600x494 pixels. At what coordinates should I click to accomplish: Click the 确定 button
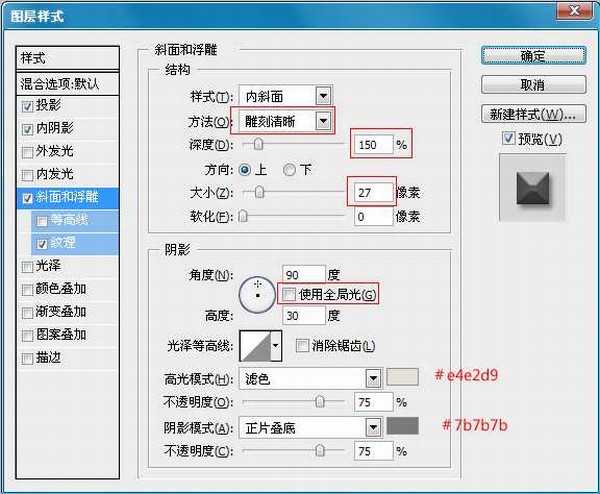532,56
